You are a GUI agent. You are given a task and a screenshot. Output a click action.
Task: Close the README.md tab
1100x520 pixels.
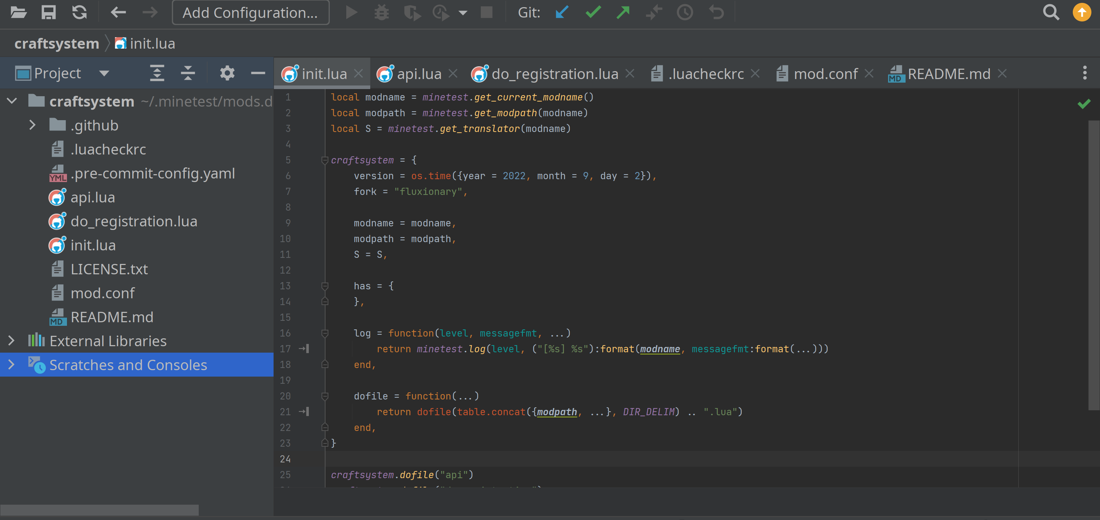pyautogui.click(x=1002, y=74)
